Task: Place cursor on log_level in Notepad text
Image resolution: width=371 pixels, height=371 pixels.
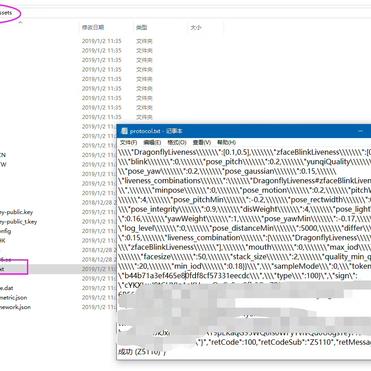Action: point(140,228)
